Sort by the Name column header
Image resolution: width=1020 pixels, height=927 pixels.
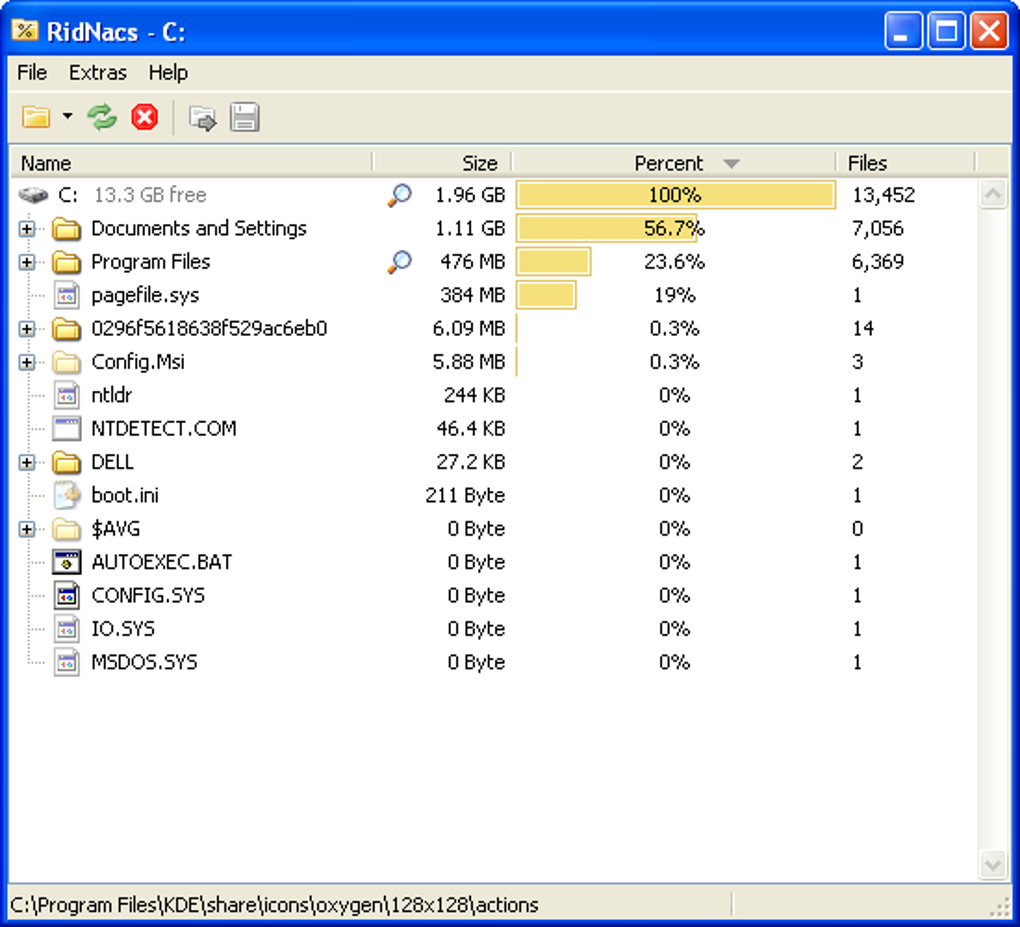tap(191, 163)
